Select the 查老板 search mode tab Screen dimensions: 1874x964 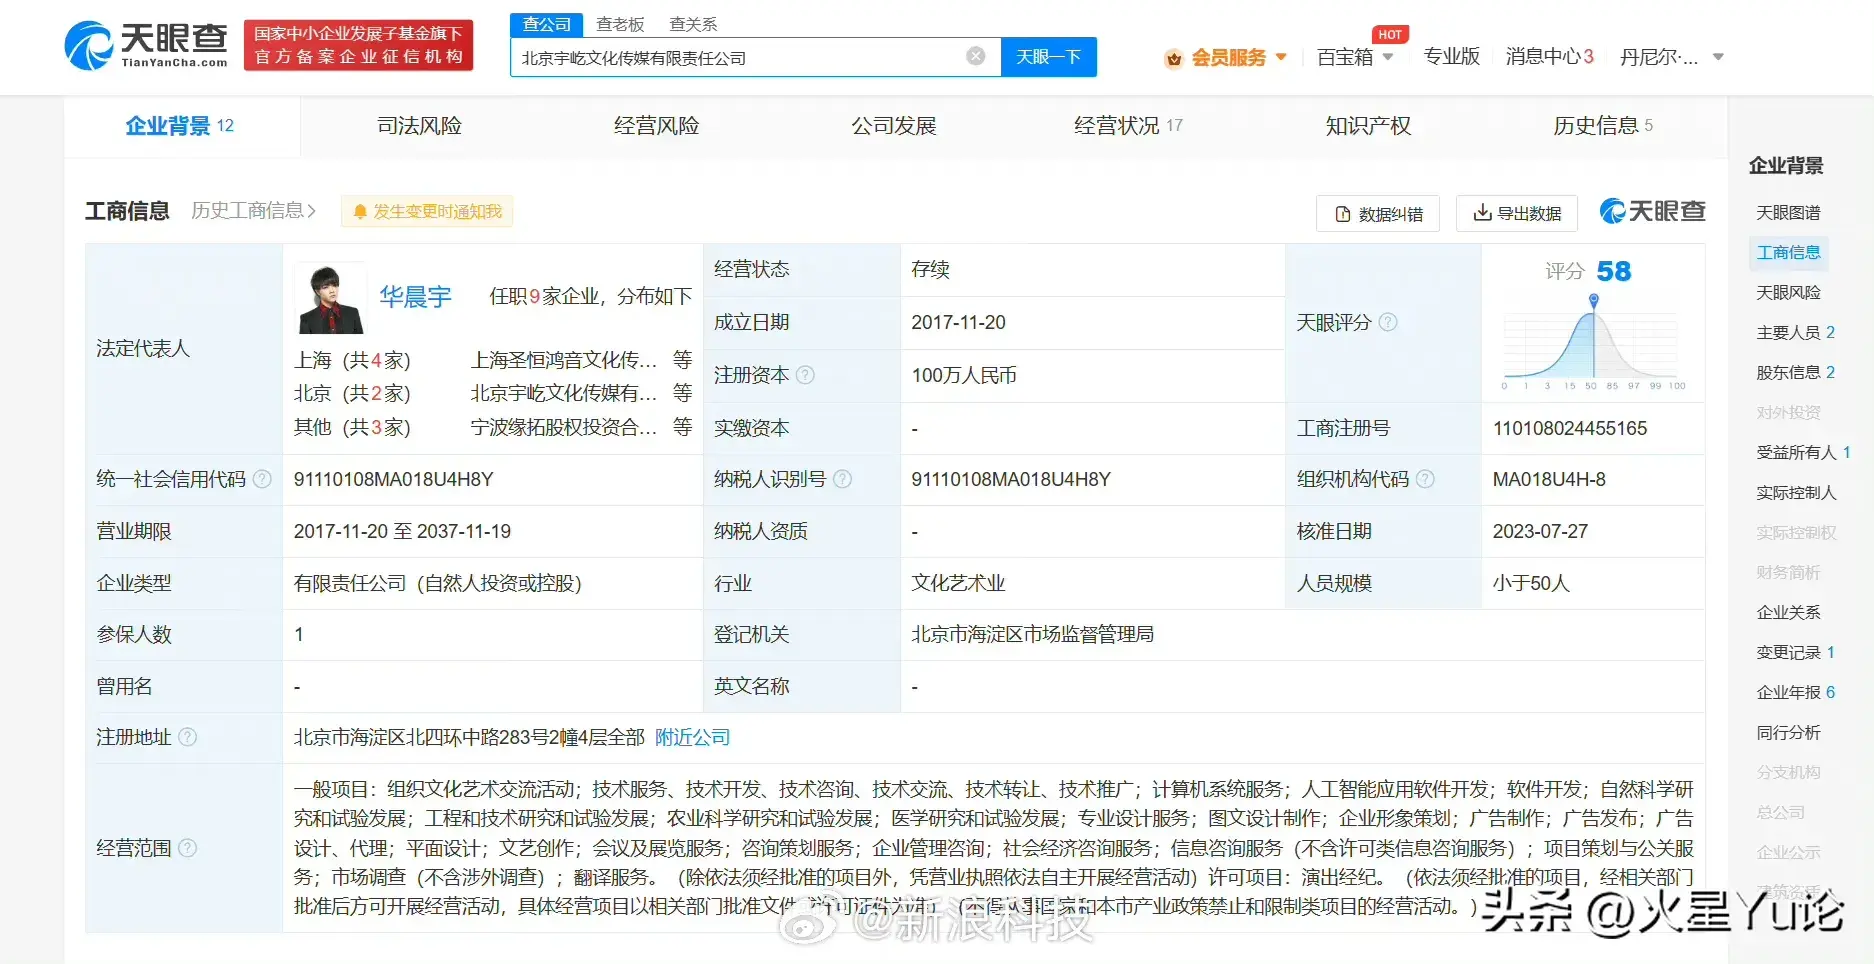point(620,24)
